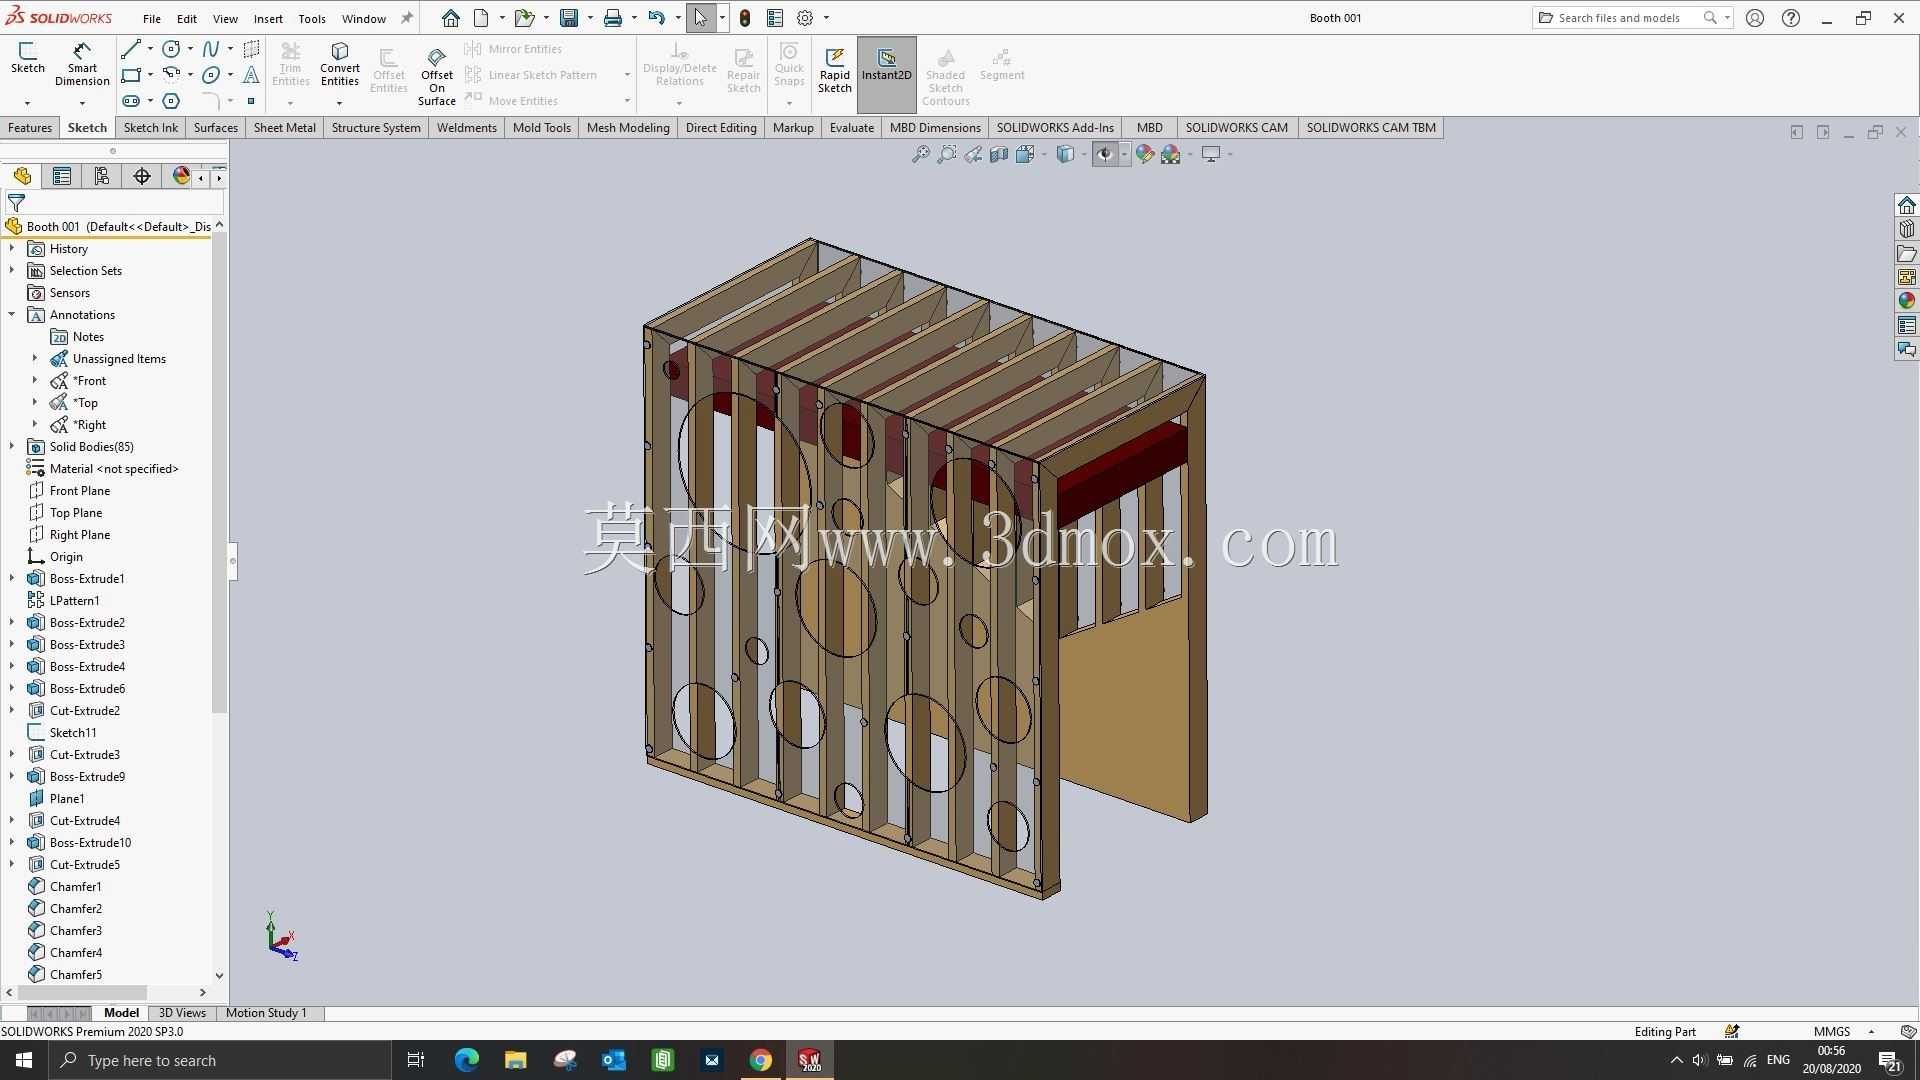Activate the Rapid Sketch tool

pos(835,69)
